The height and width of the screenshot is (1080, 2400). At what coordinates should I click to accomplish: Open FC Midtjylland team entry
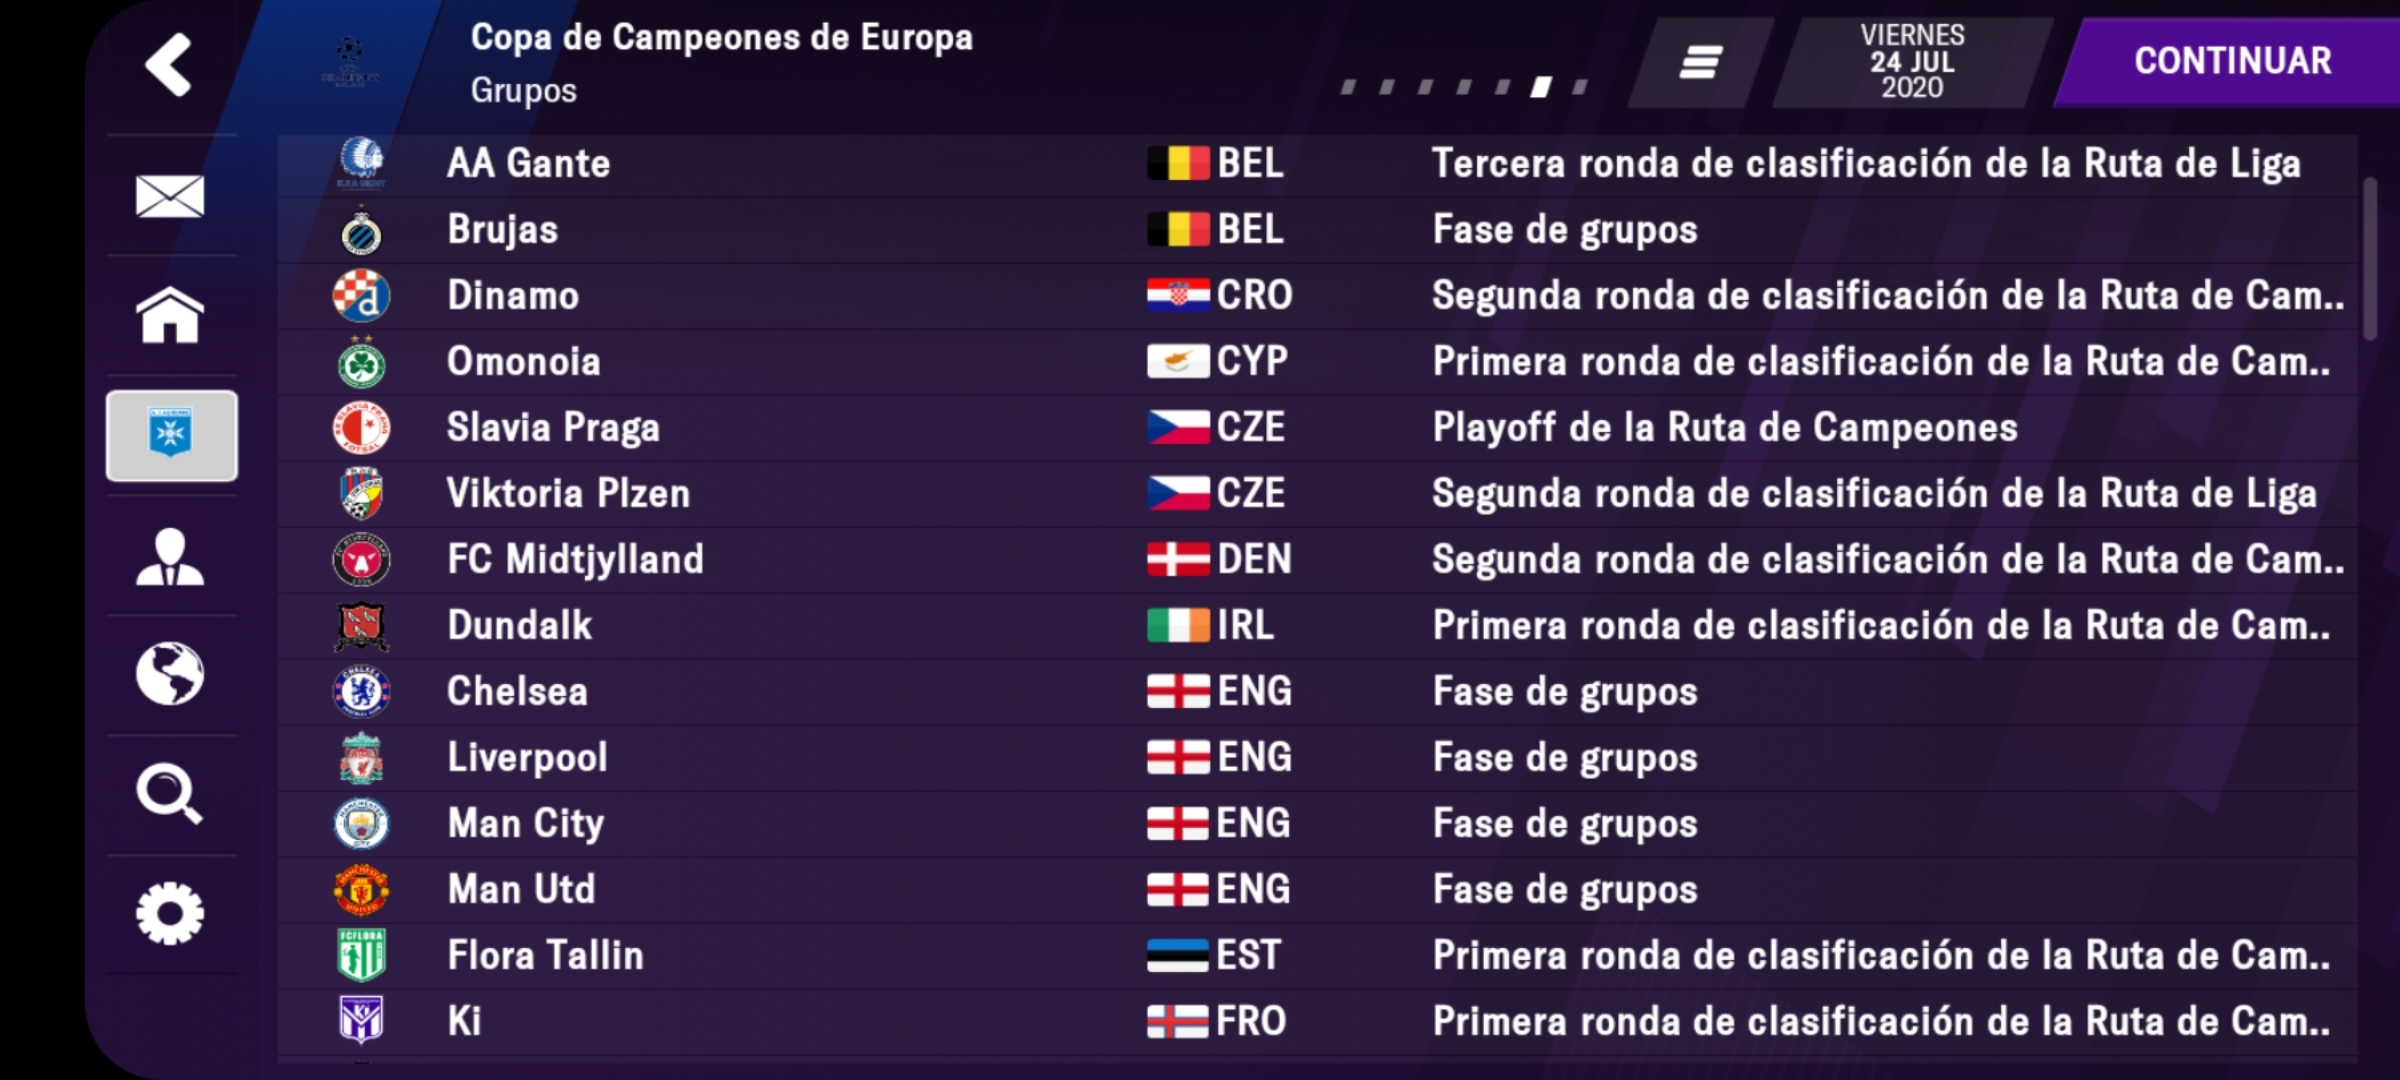1317,560
